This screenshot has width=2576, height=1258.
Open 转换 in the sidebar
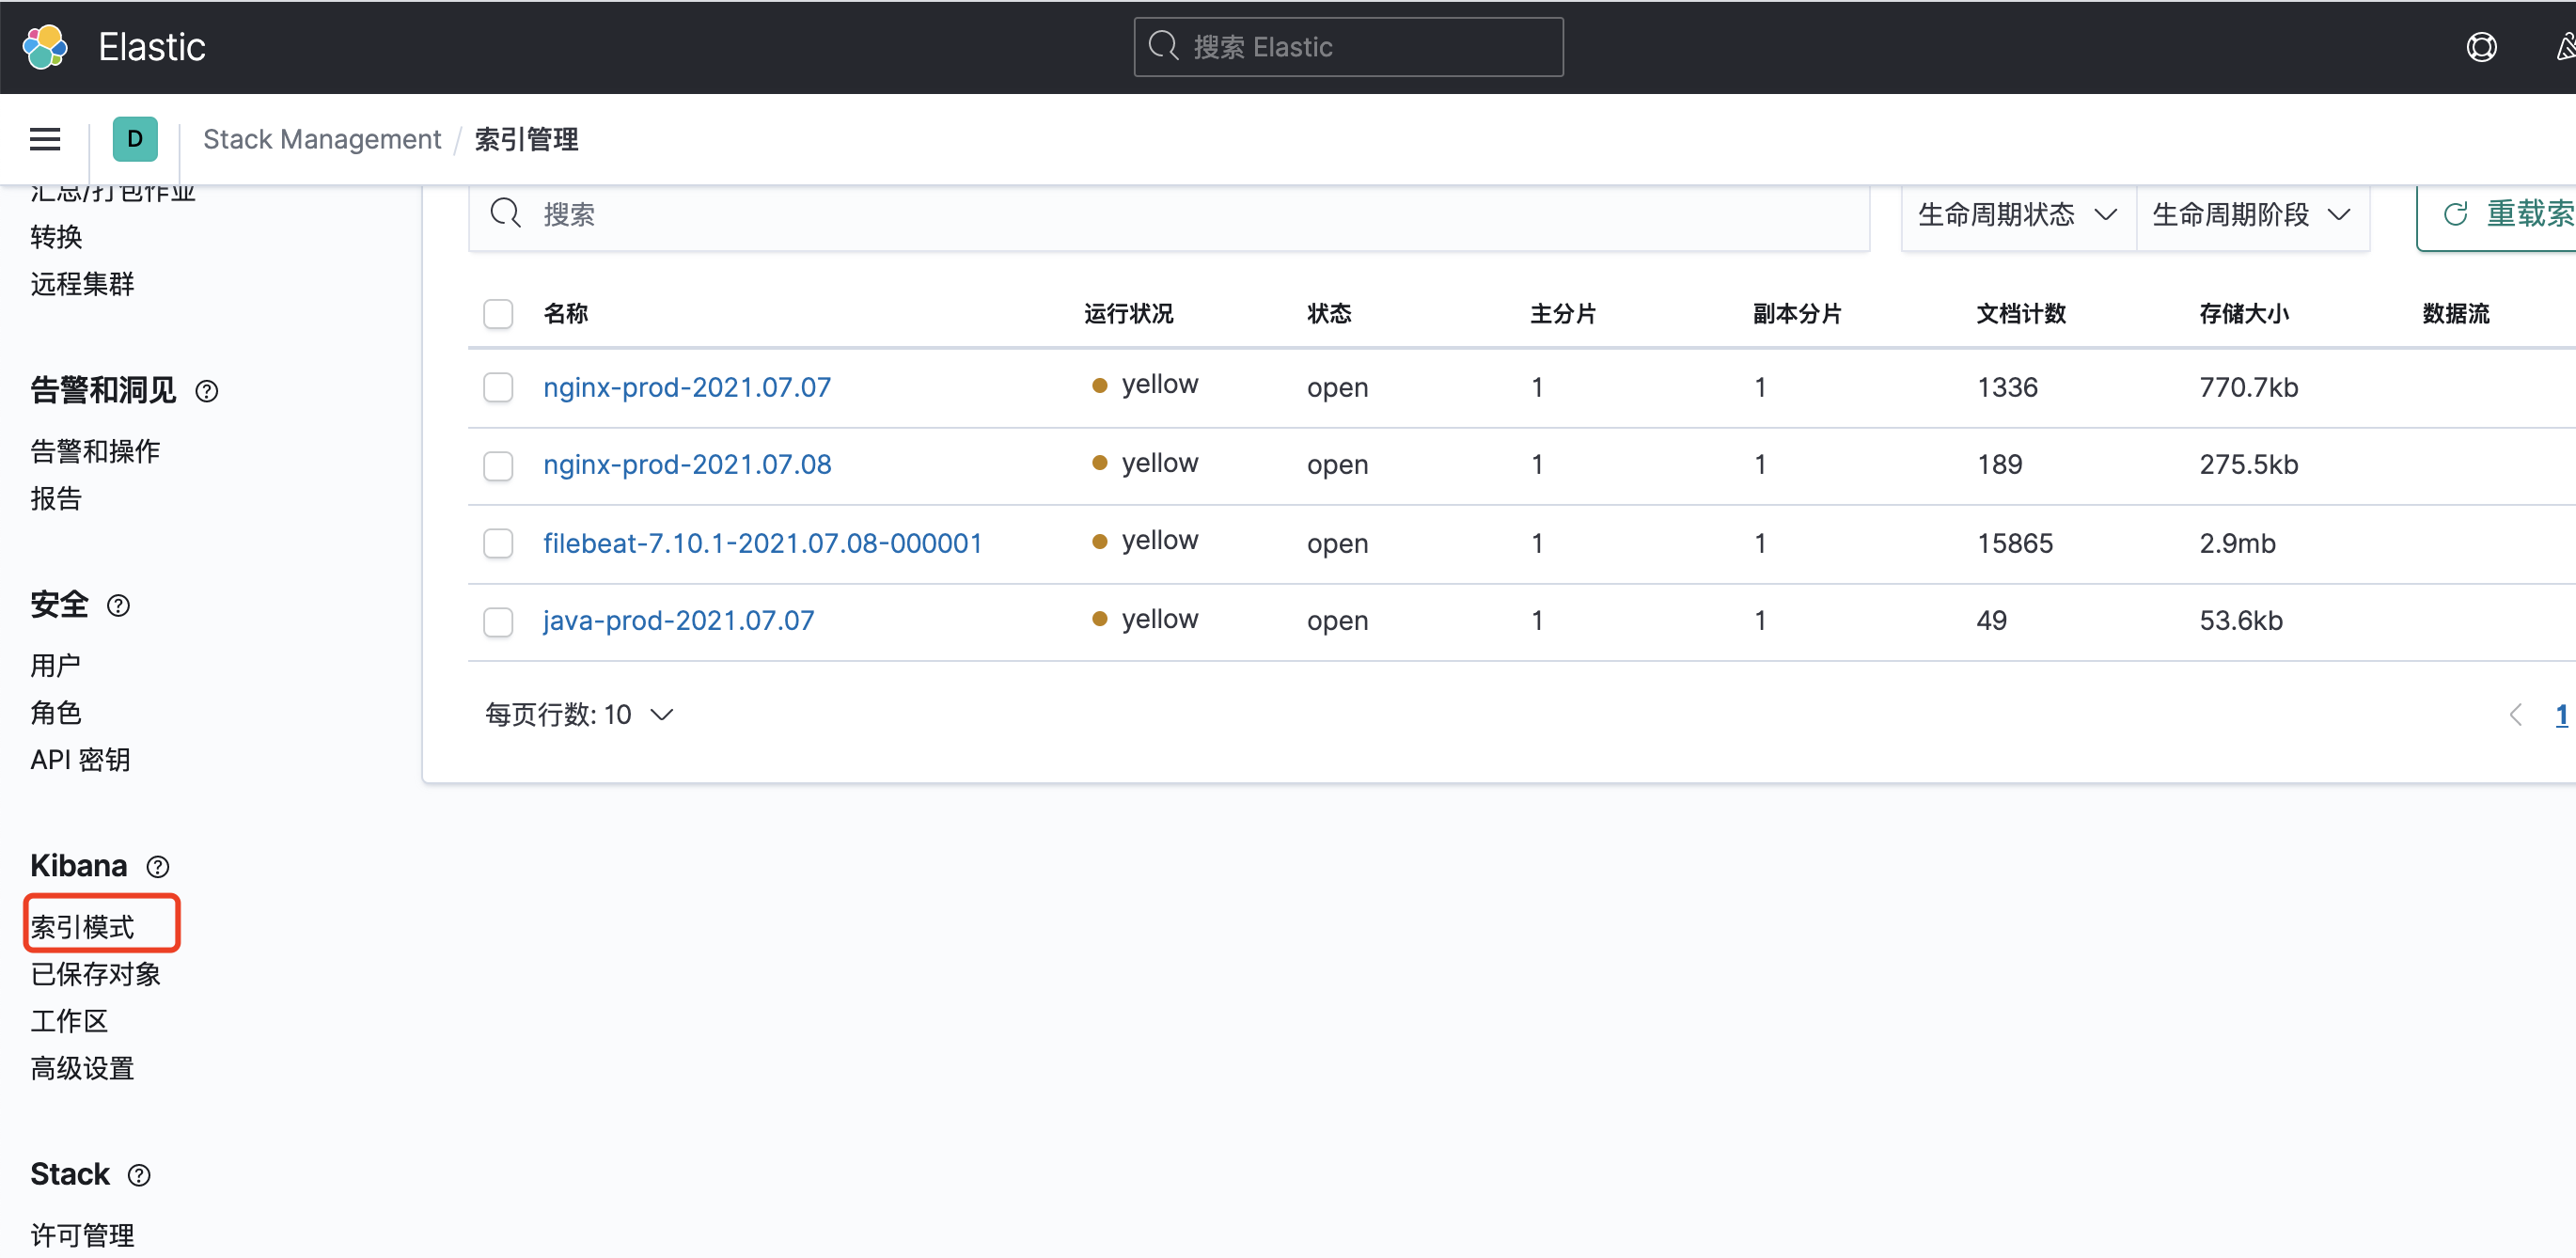(56, 237)
